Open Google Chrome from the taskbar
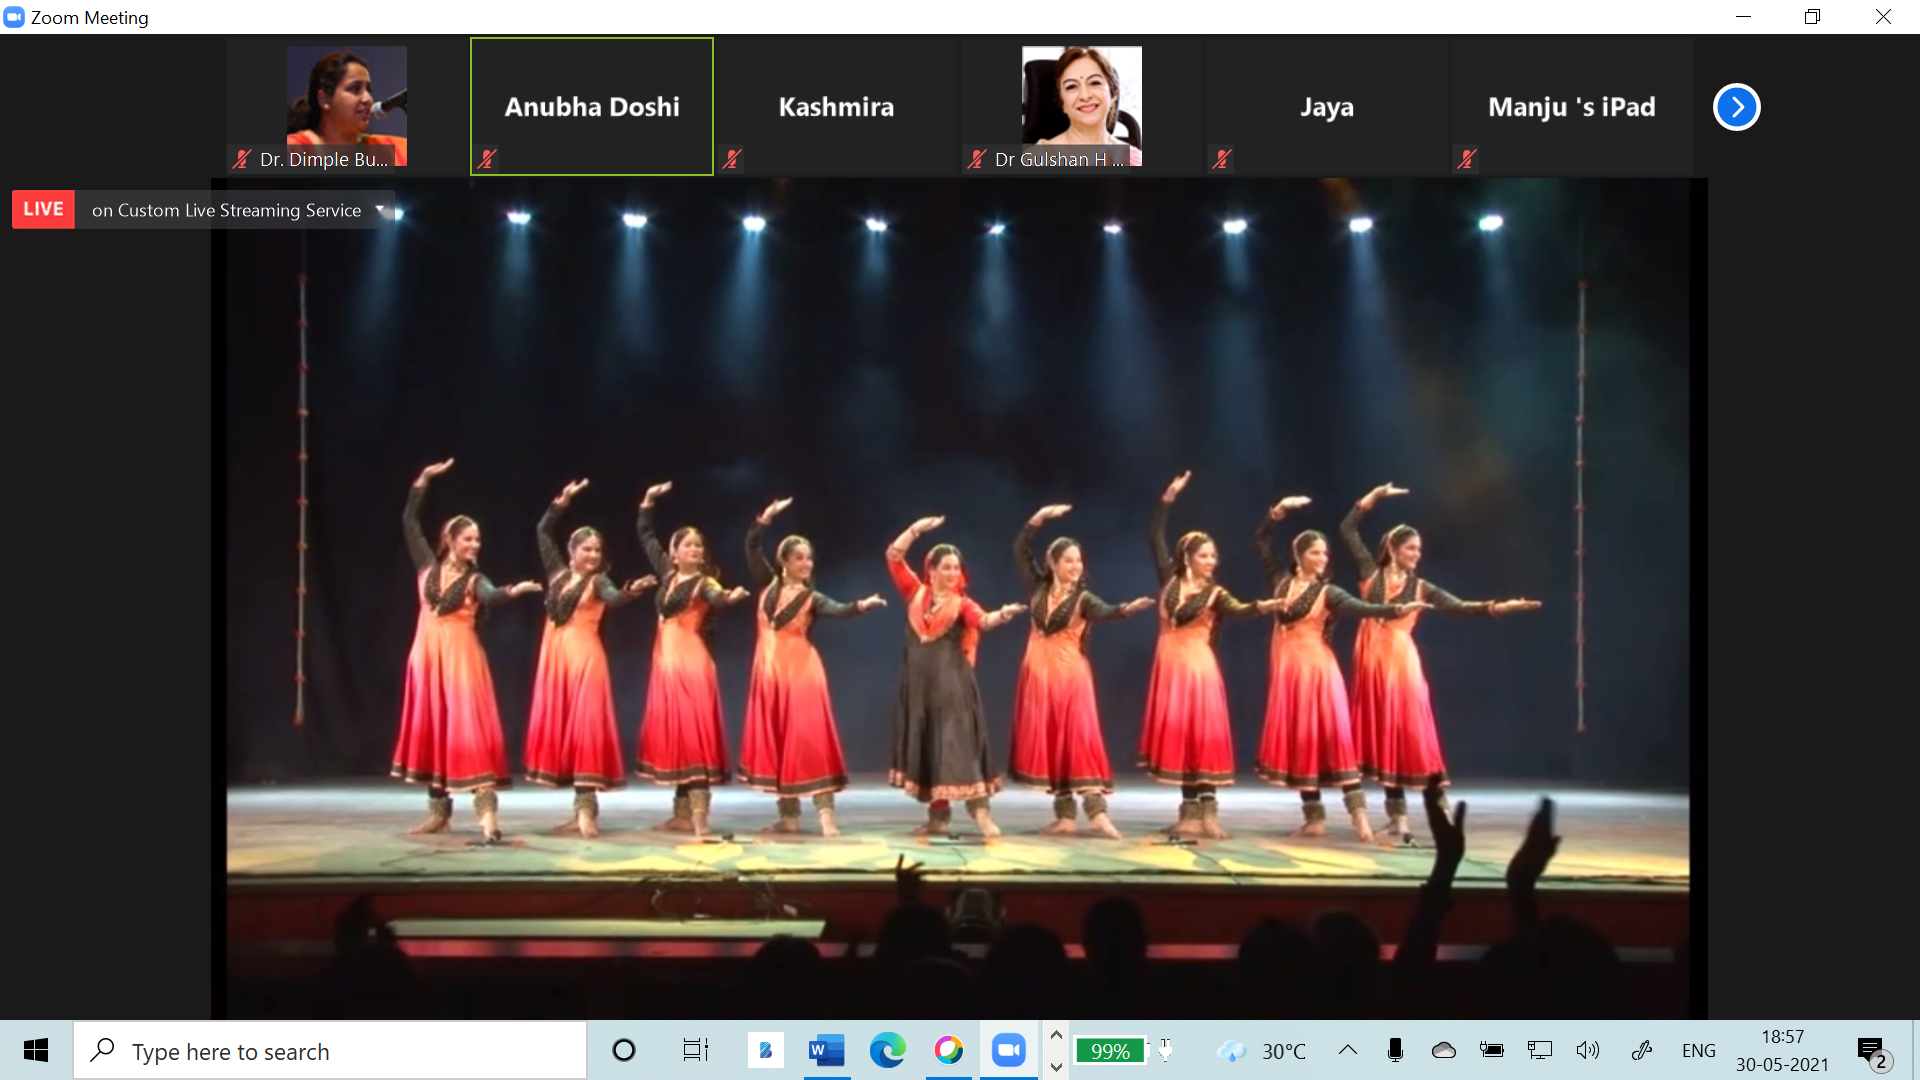Viewport: 1920px width, 1080px height. pyautogui.click(x=948, y=1050)
